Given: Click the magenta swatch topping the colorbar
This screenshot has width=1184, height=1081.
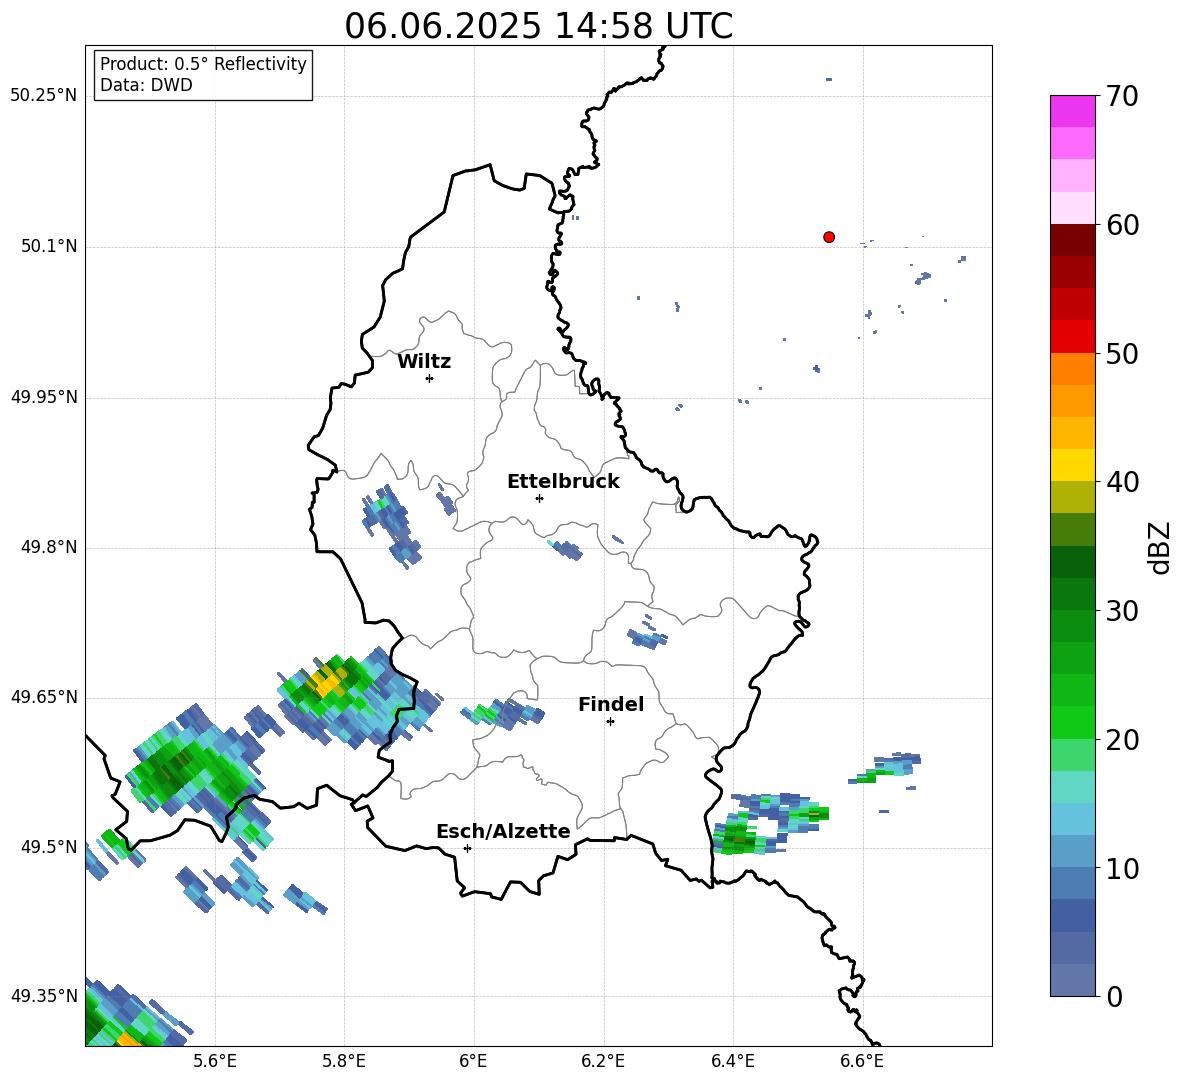Looking at the screenshot, I should [x=1072, y=111].
